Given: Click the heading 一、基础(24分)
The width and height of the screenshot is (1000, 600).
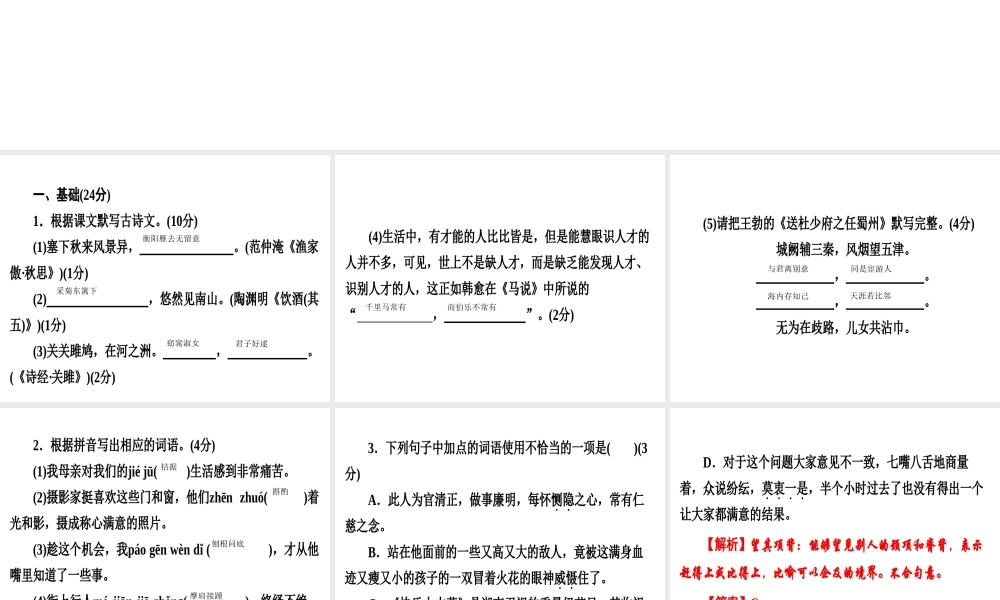Looking at the screenshot, I should (x=71, y=194).
